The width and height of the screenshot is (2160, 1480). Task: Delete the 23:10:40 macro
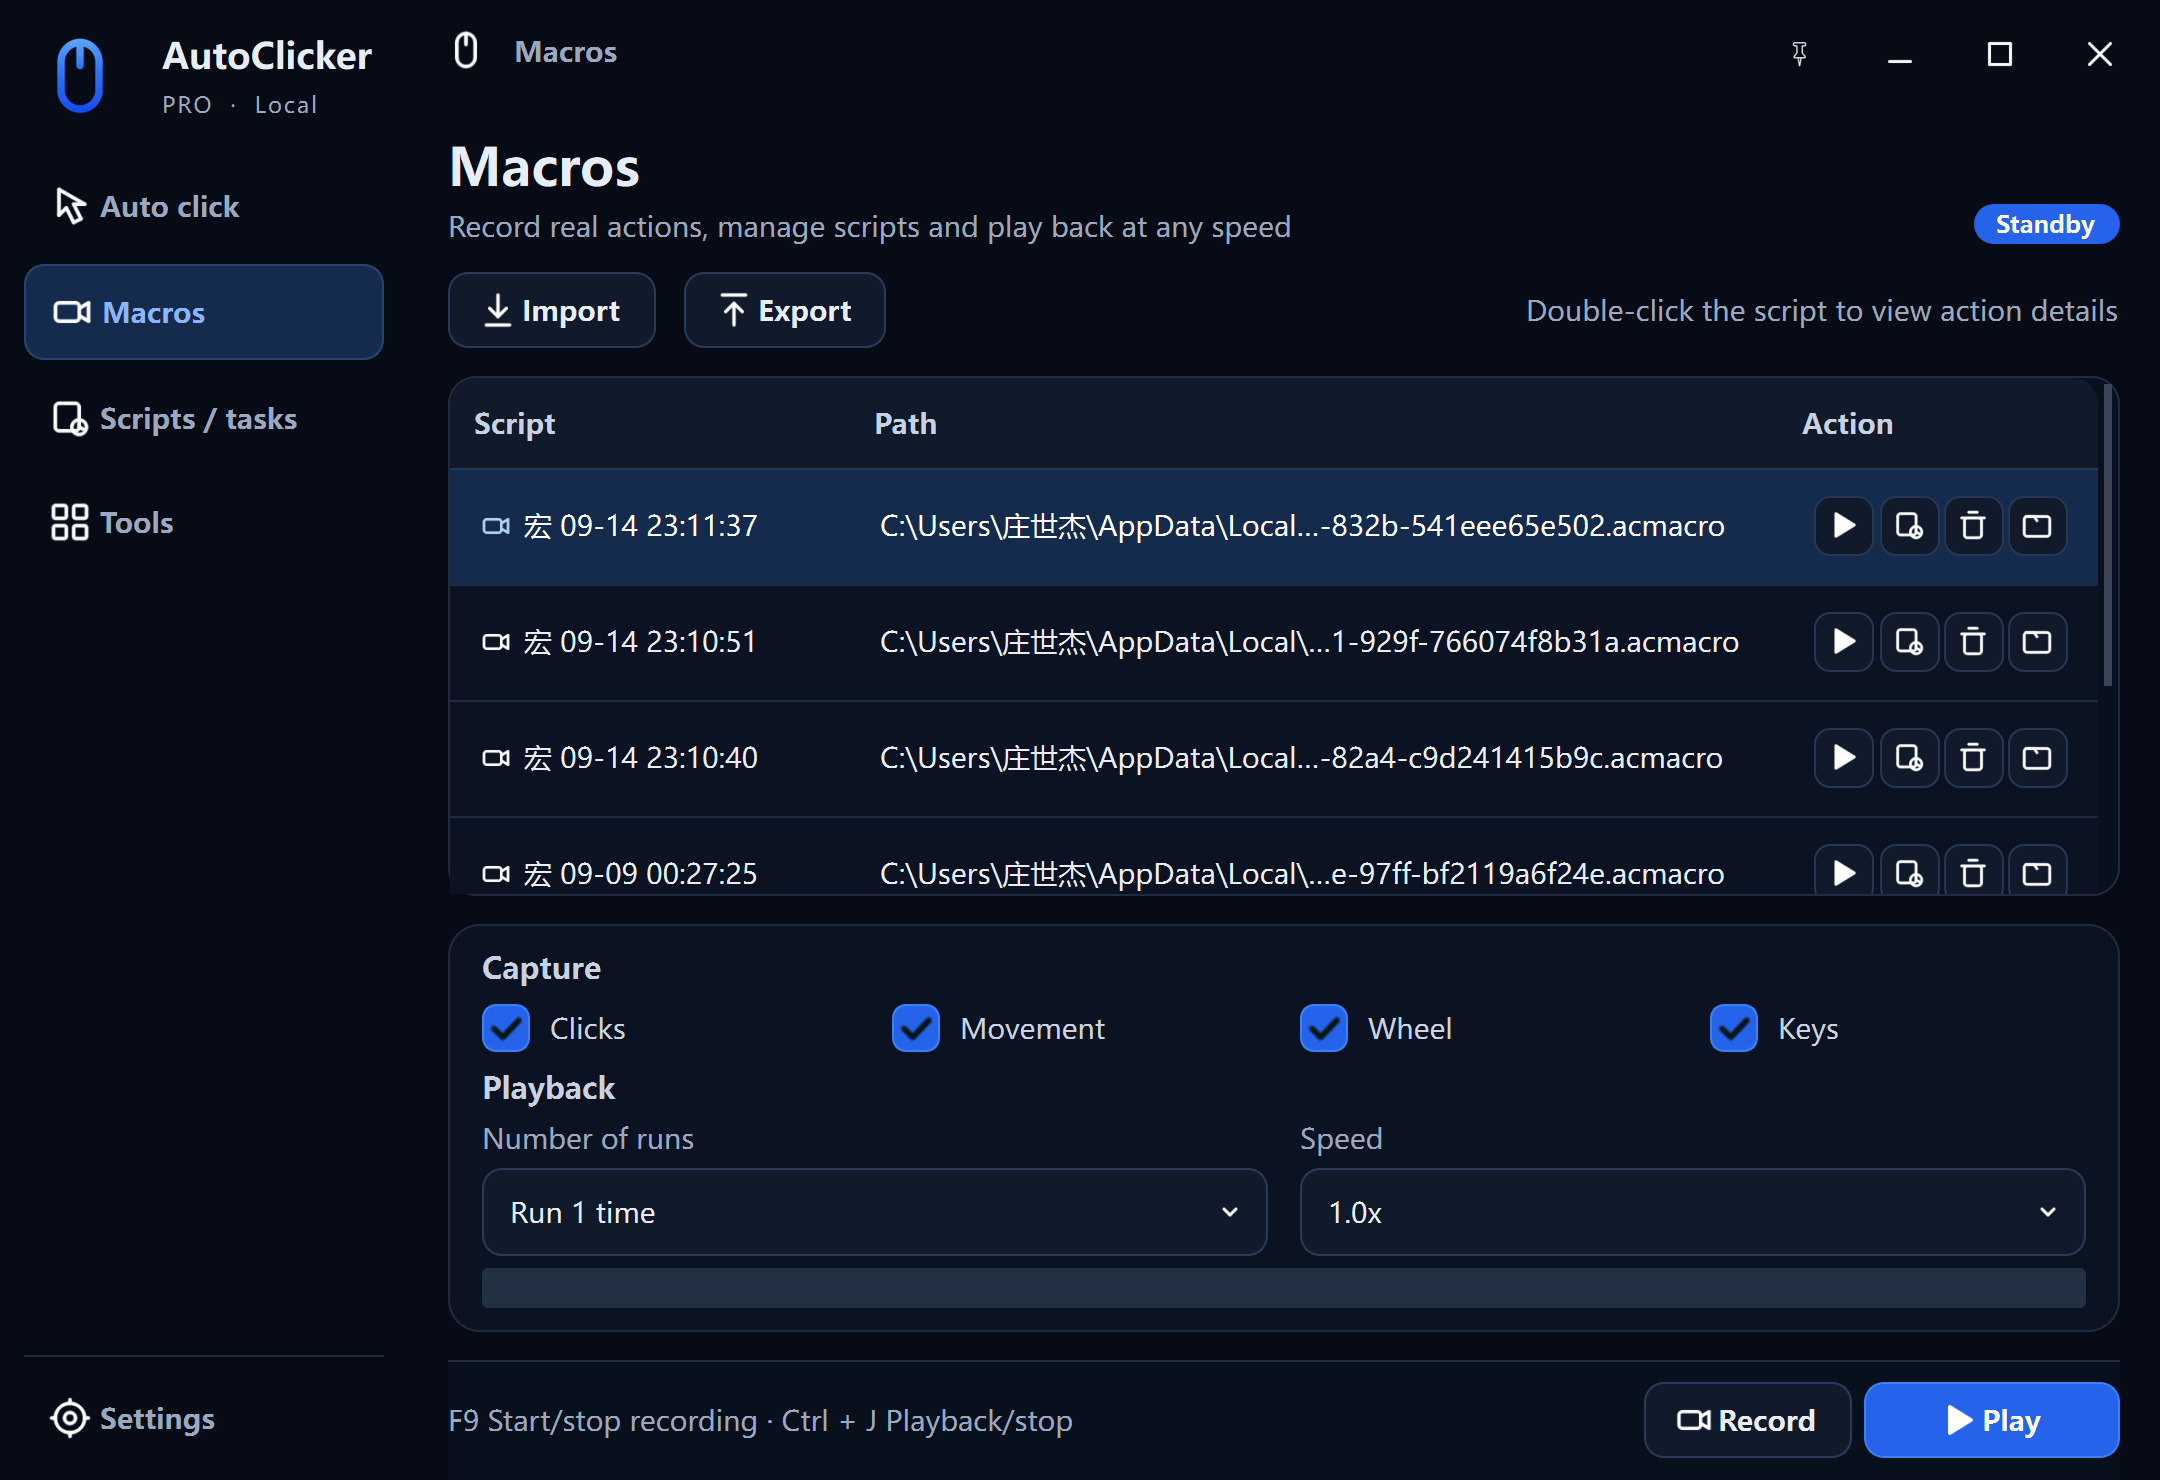pyautogui.click(x=1973, y=758)
